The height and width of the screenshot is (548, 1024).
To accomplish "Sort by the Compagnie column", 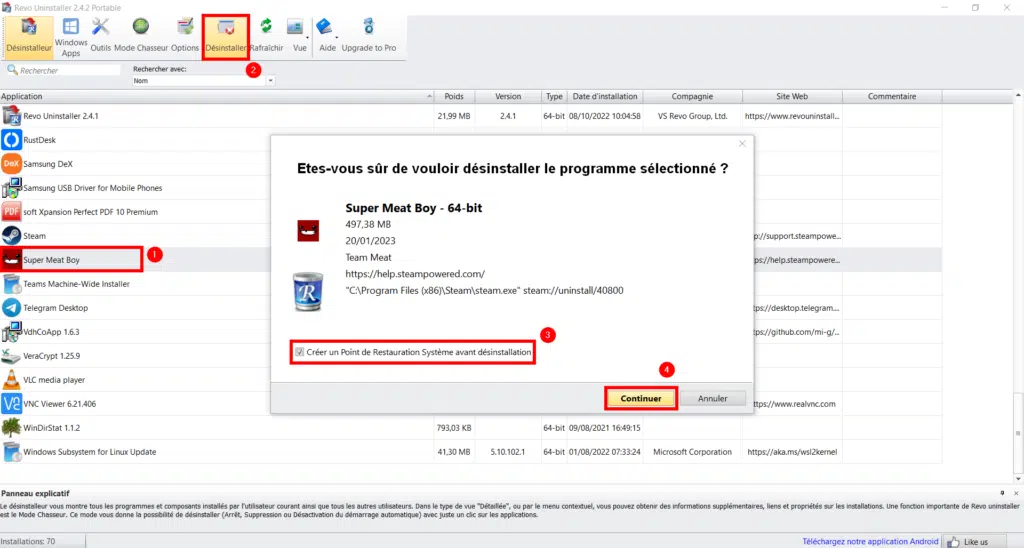I will 692,96.
